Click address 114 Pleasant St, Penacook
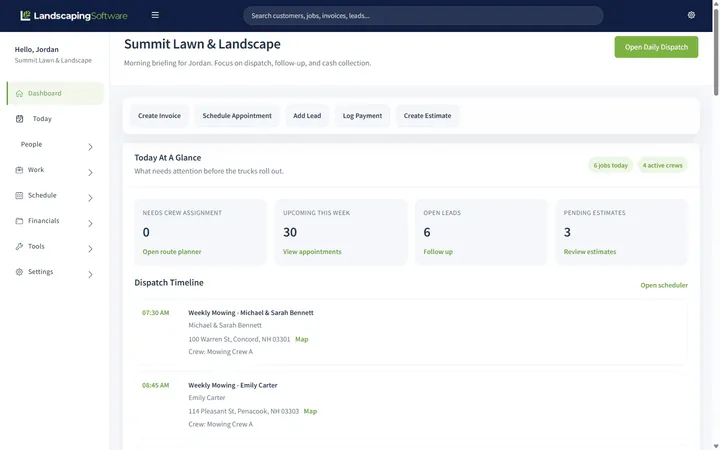720x450 pixels. [x=243, y=411]
